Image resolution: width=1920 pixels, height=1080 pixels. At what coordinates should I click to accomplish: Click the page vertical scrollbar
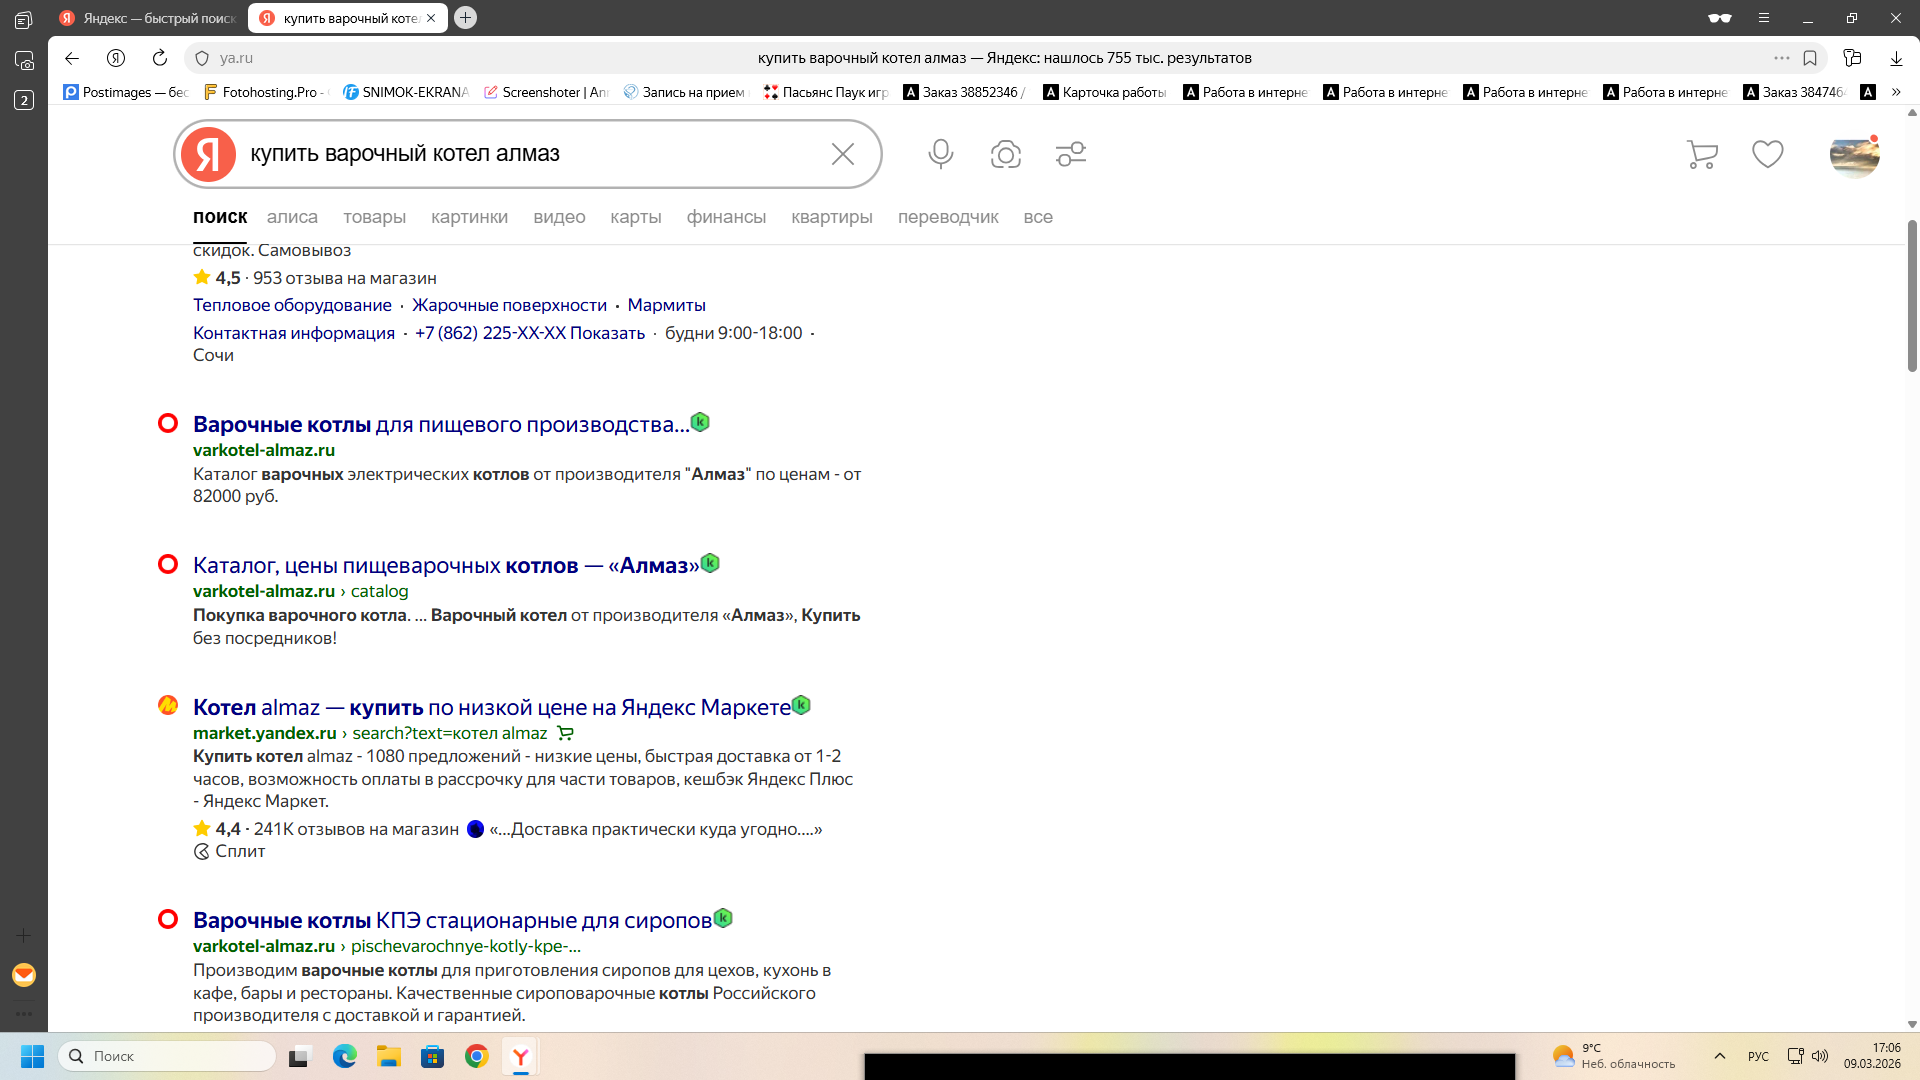click(1912, 295)
